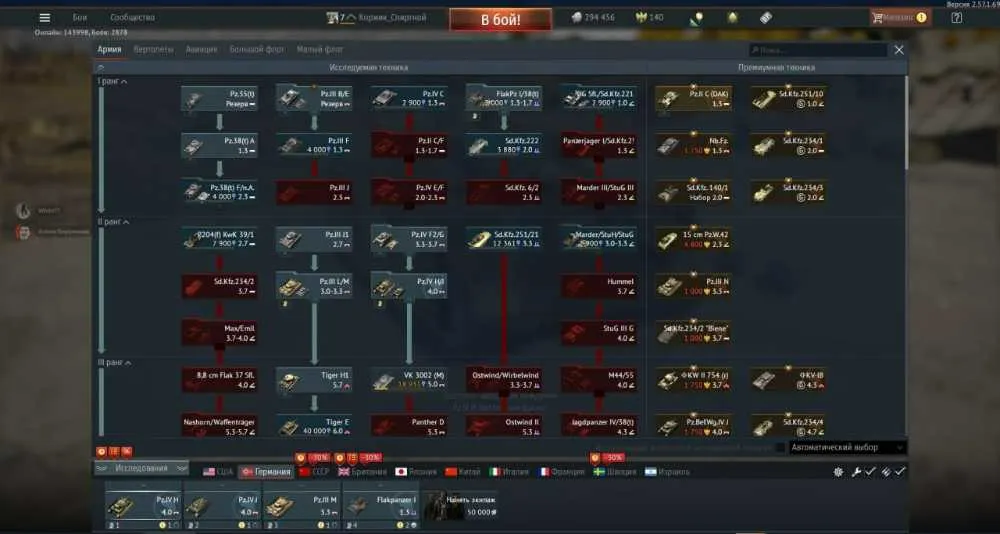Screen dimensions: 1000x534
Task: Click the В бой! button
Action: click(501, 20)
